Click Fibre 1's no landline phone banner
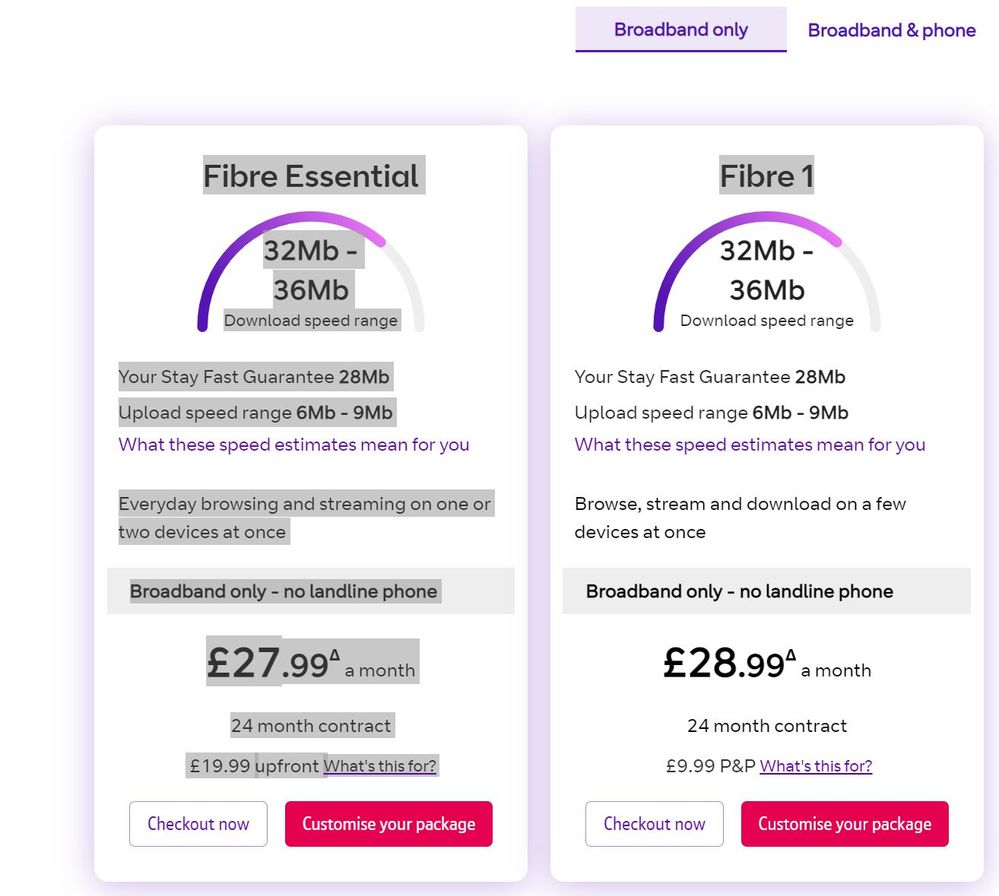Image resolution: width=999 pixels, height=896 pixels. pos(767,591)
